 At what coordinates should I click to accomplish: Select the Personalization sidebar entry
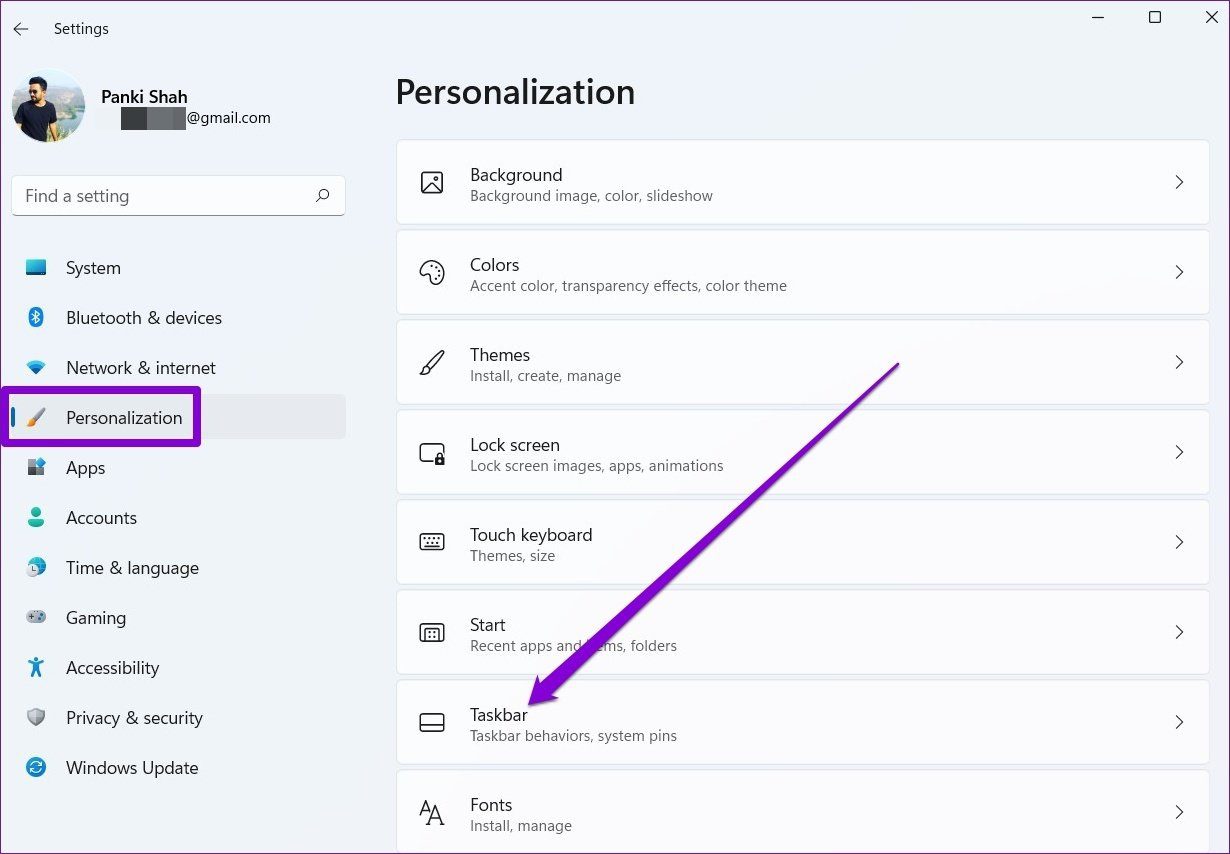click(x=178, y=418)
